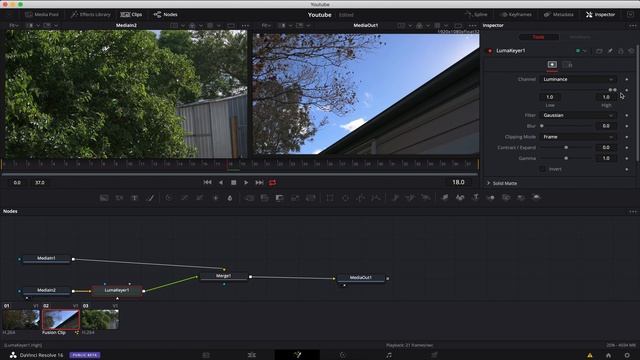The width and height of the screenshot is (640, 360).
Task: Switch to the Modifiers tab in Inspector
Action: point(580,37)
